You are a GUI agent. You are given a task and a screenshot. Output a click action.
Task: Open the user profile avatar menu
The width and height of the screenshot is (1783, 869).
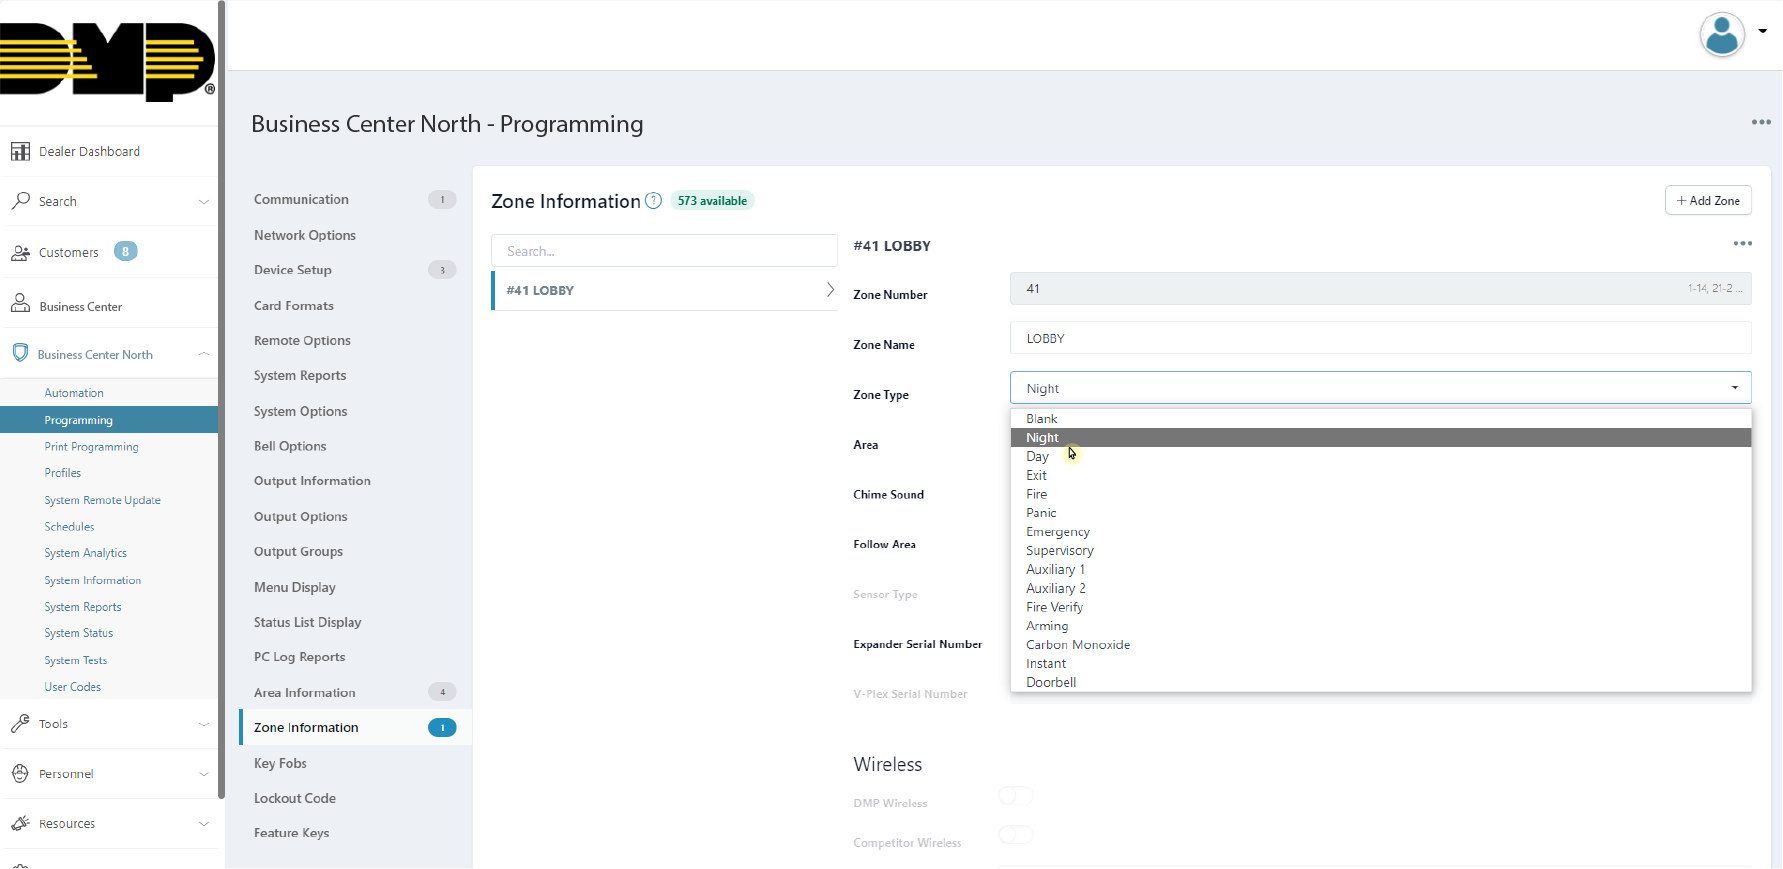click(x=1722, y=35)
